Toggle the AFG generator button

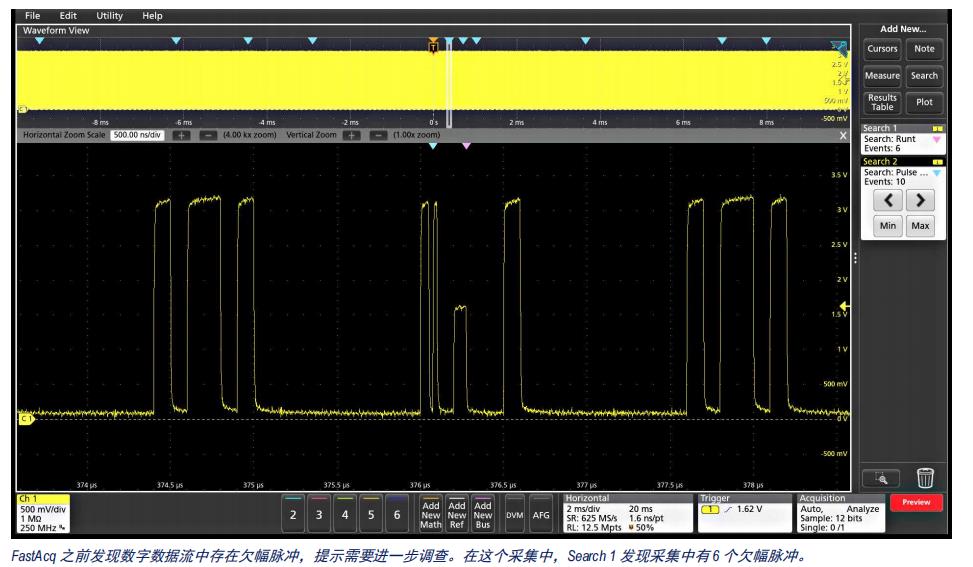541,514
